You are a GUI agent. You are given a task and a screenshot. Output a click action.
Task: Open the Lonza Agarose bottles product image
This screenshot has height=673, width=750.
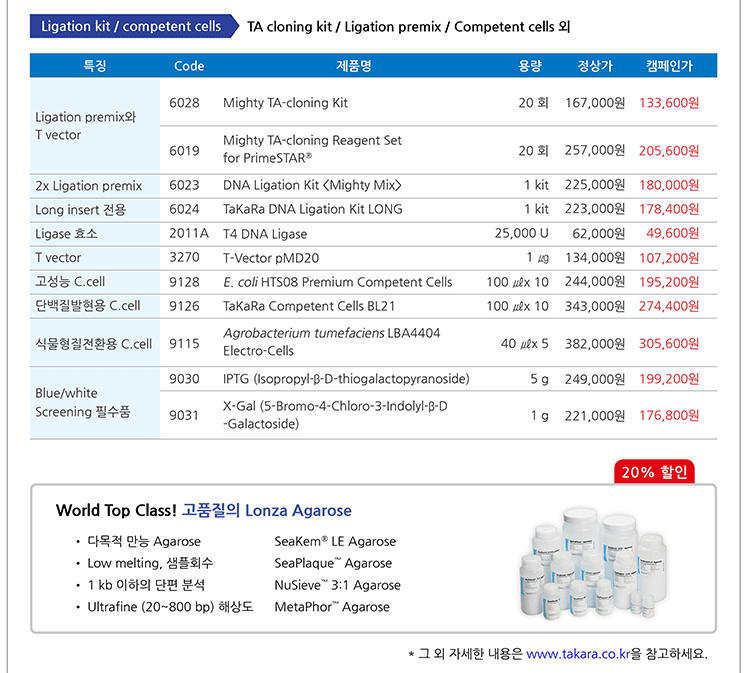point(593,564)
